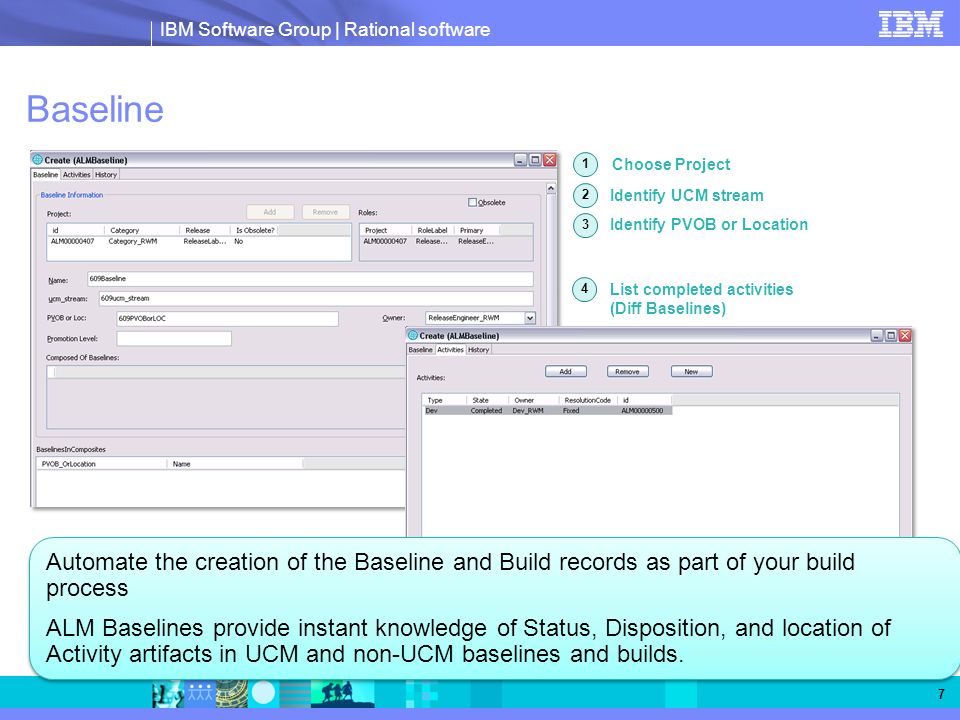Click the PVOB or Loc input field

[227, 318]
